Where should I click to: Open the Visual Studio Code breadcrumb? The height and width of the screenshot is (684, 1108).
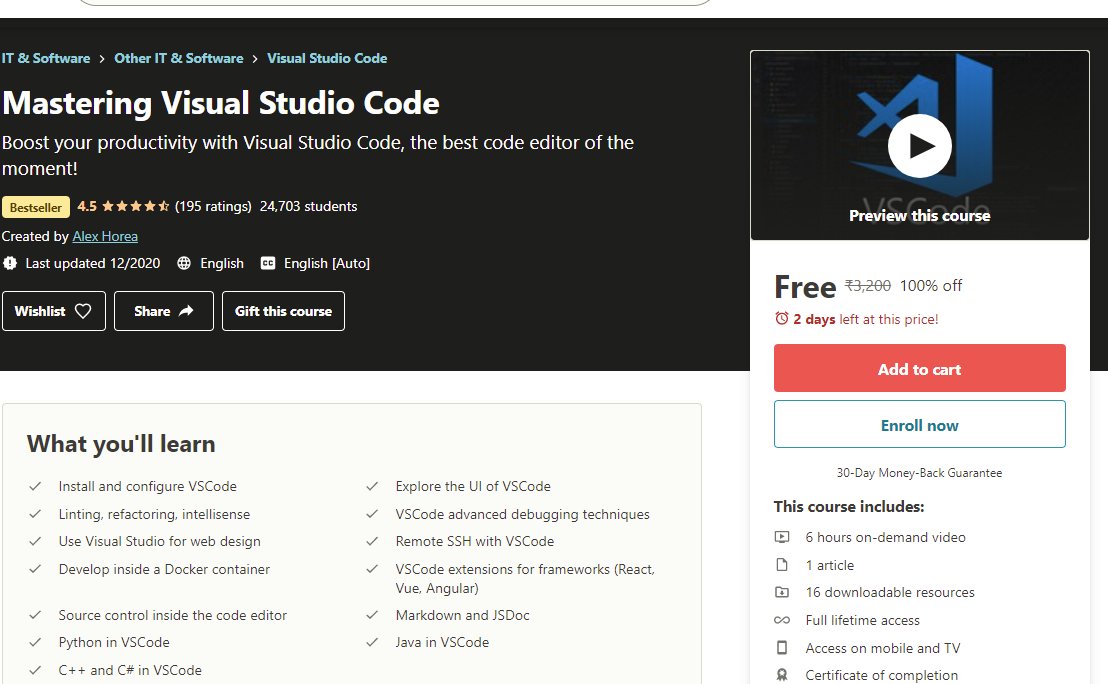327,58
